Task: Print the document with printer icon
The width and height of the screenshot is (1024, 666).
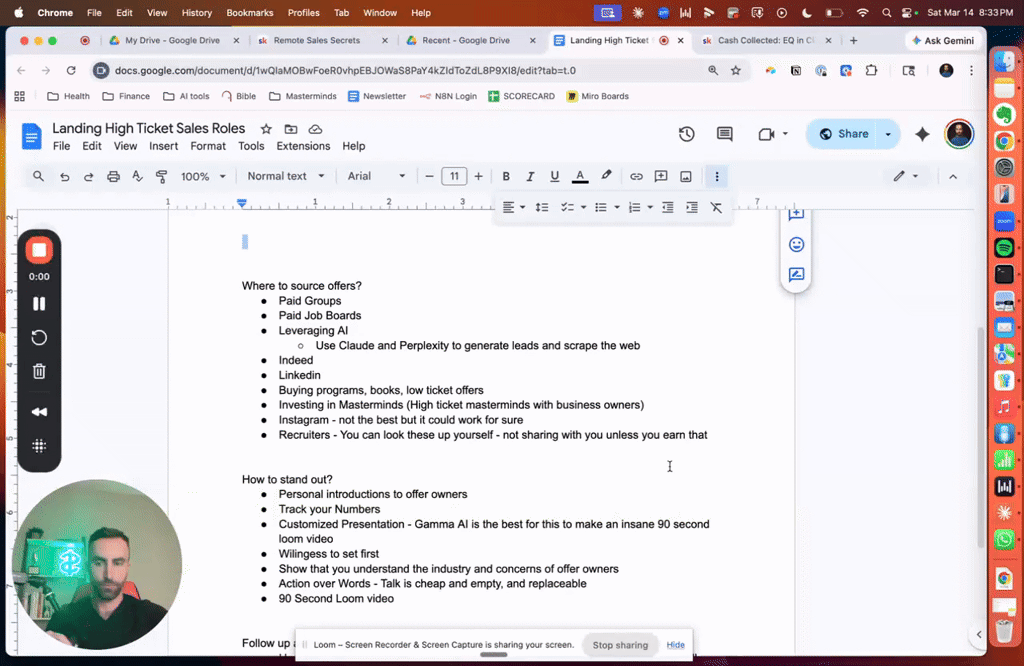Action: pos(113,176)
